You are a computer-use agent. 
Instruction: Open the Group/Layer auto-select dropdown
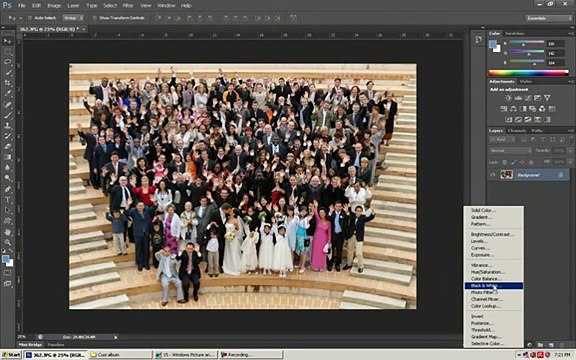73,18
